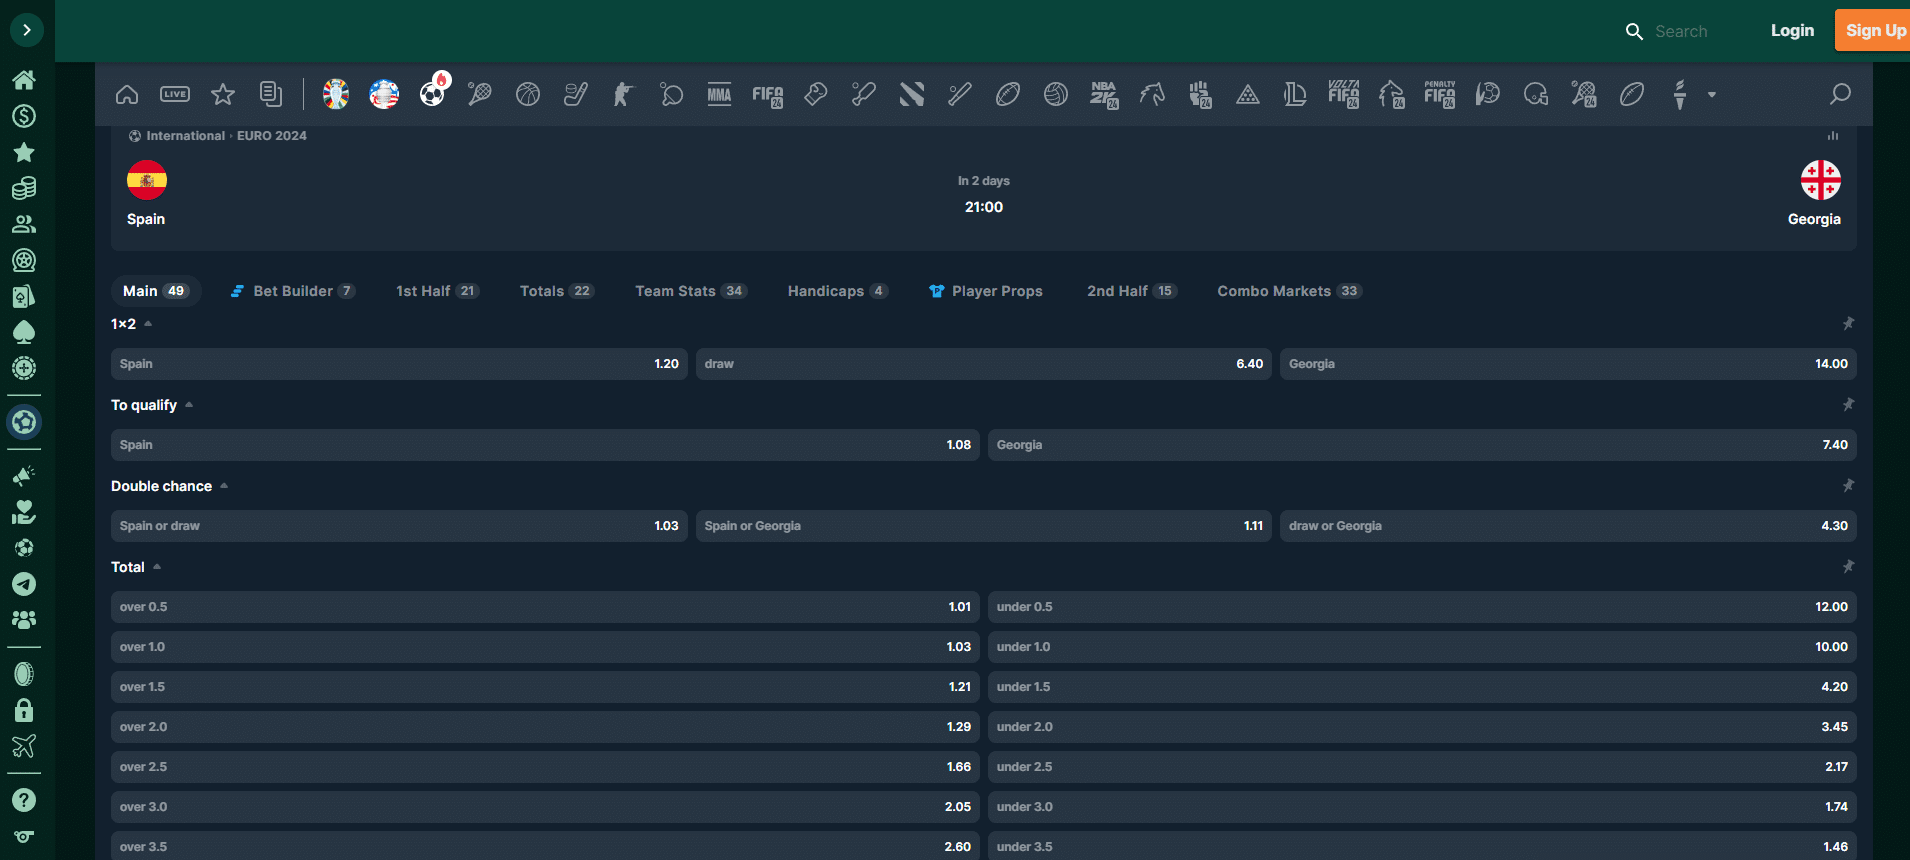1910x860 pixels.
Task: Select the FIFA 24 esports icon
Action: [x=768, y=95]
